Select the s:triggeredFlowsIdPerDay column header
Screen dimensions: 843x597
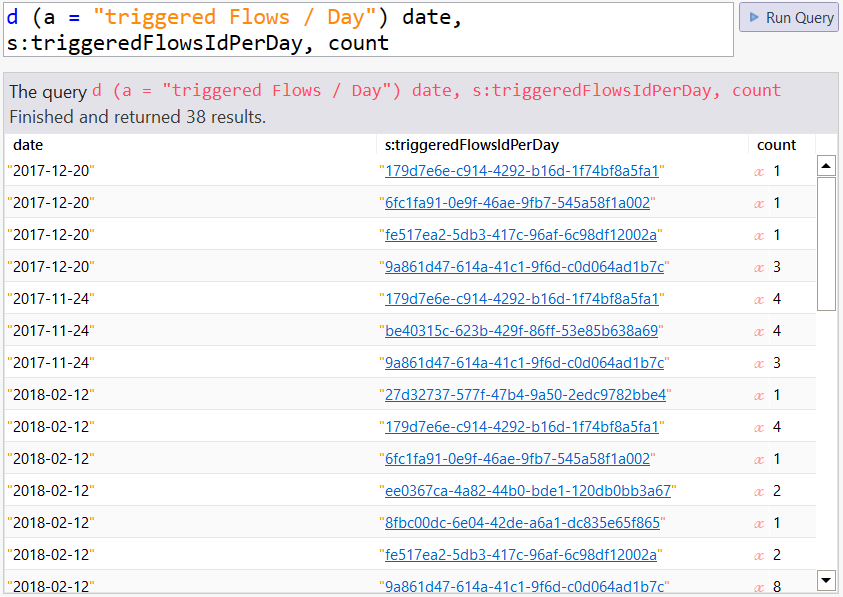pyautogui.click(x=471, y=145)
